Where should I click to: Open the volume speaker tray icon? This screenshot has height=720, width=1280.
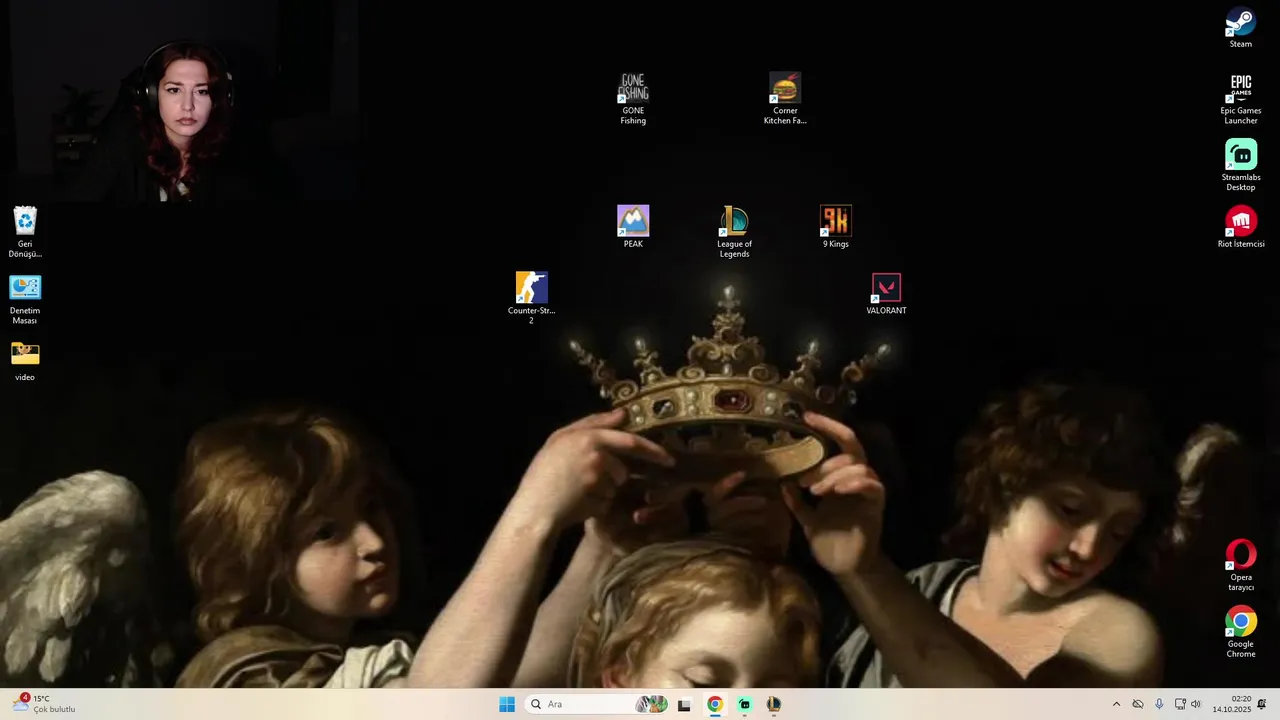1196,704
